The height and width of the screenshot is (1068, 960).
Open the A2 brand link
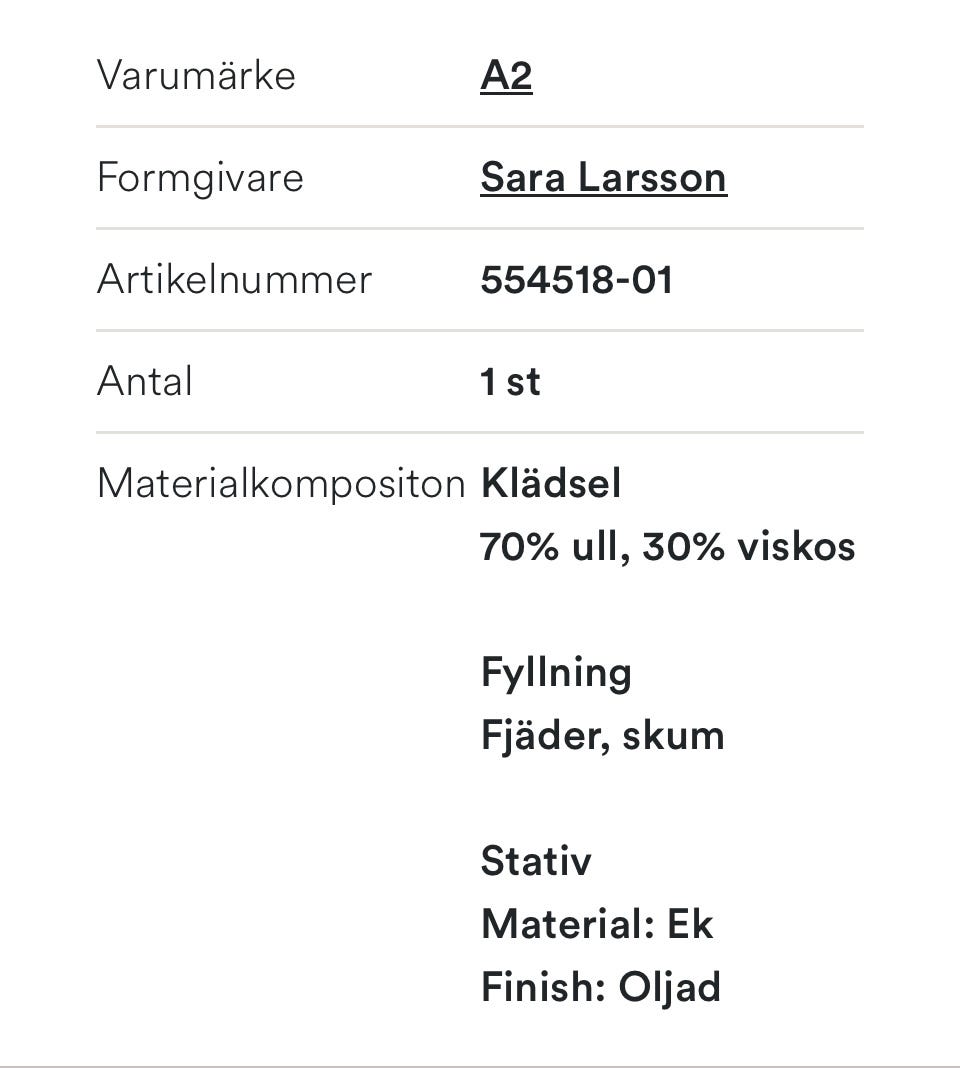(x=506, y=76)
